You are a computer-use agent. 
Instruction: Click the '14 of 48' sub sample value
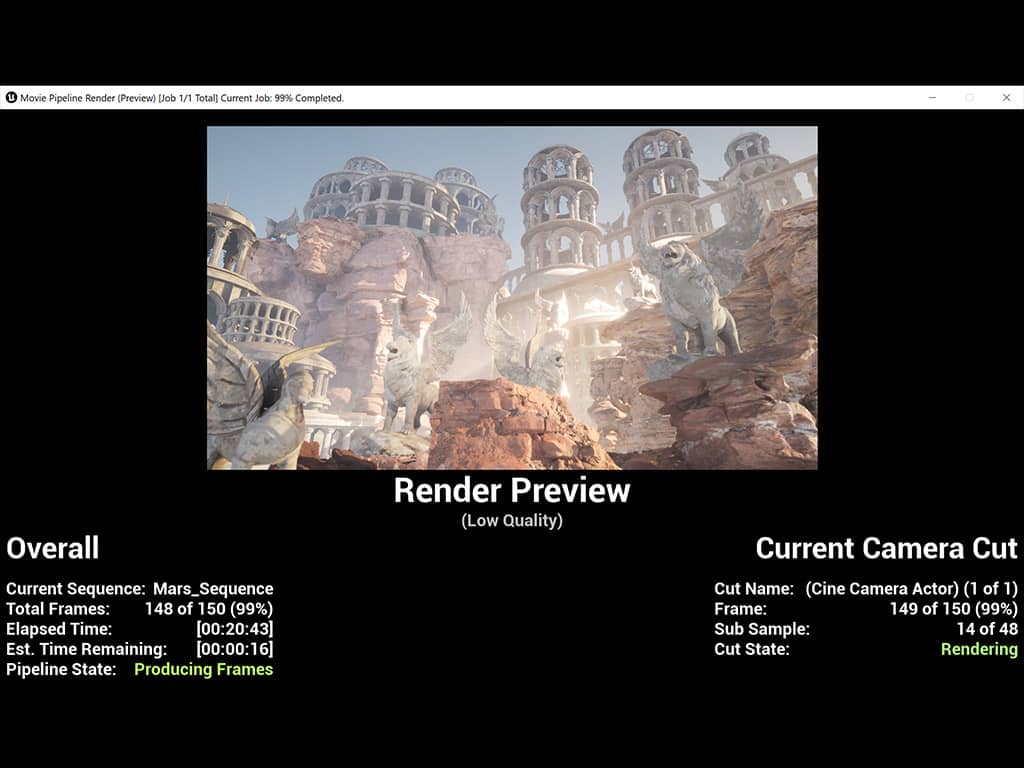987,629
